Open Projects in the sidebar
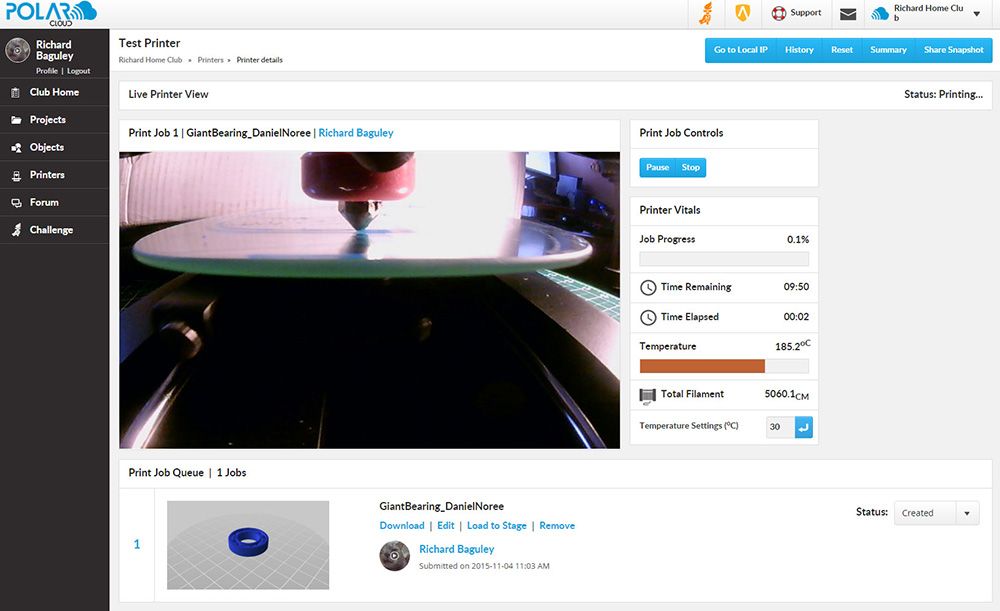Screen dimensions: 1000x611 pos(54,120)
